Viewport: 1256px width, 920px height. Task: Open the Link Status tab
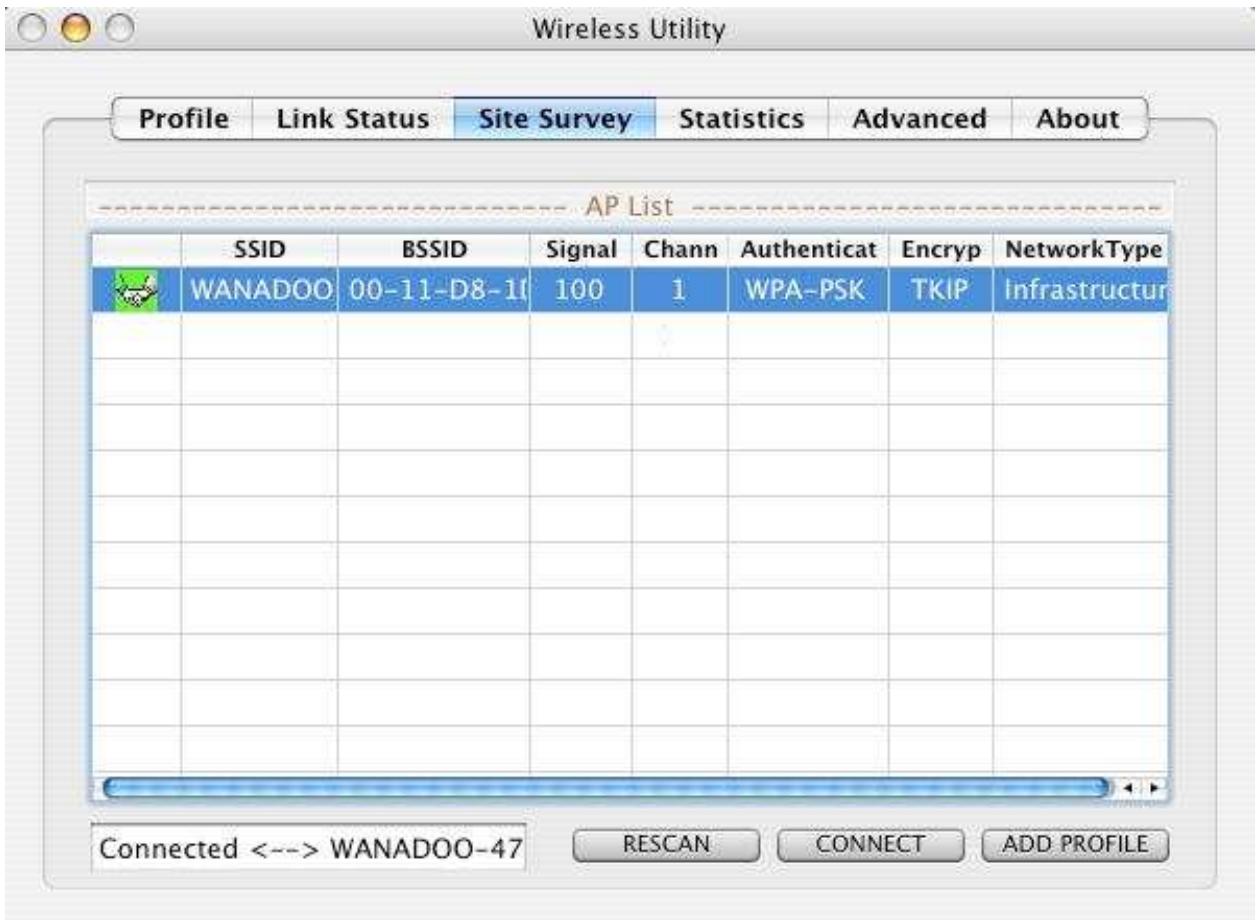point(353,119)
